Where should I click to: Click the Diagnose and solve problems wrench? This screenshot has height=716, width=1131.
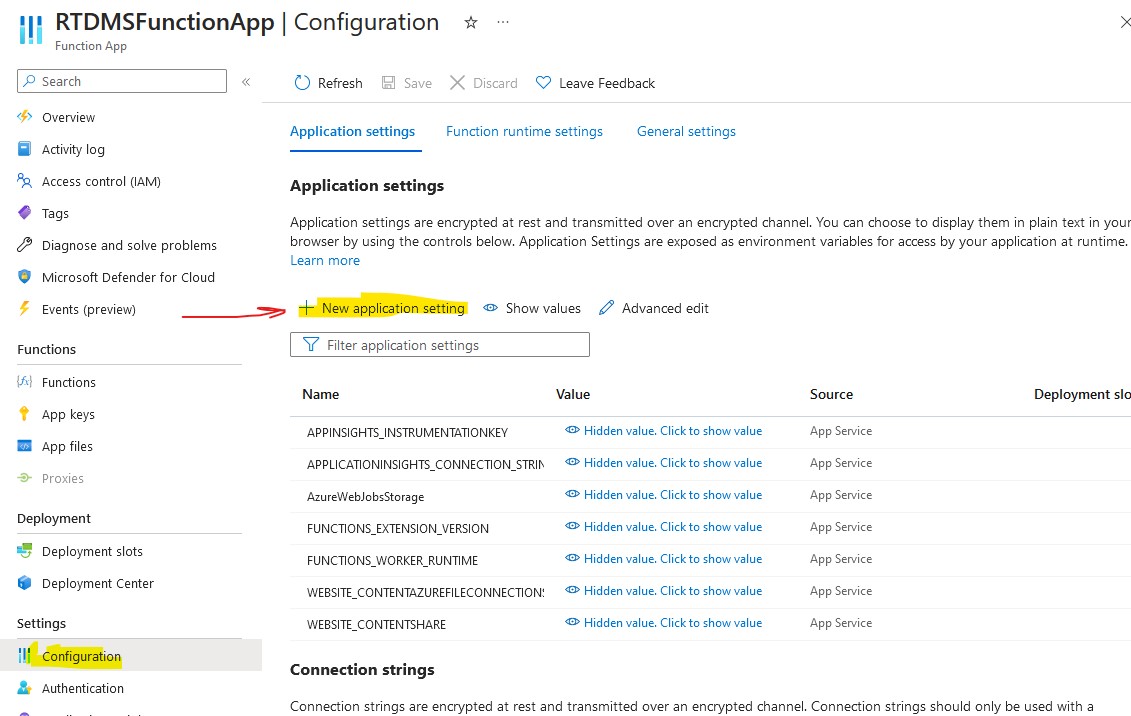[25, 245]
